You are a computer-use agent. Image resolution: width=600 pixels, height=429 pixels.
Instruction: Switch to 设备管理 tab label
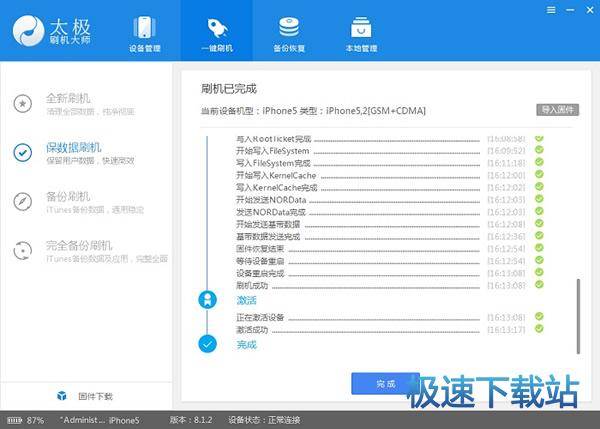(145, 48)
